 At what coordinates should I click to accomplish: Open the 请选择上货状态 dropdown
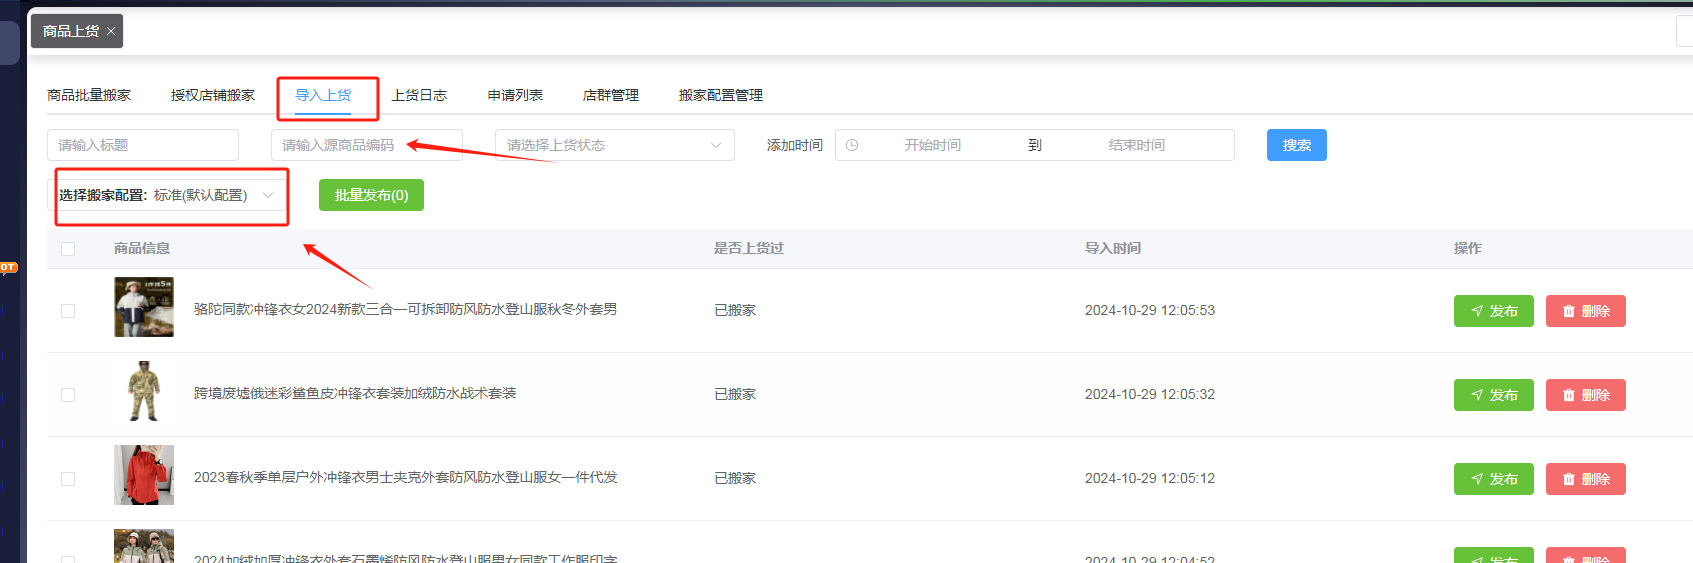point(614,145)
